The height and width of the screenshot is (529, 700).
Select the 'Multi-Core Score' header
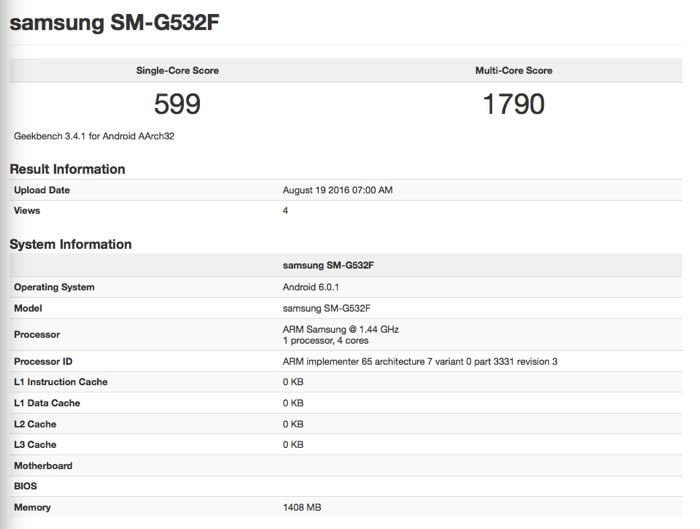click(513, 71)
